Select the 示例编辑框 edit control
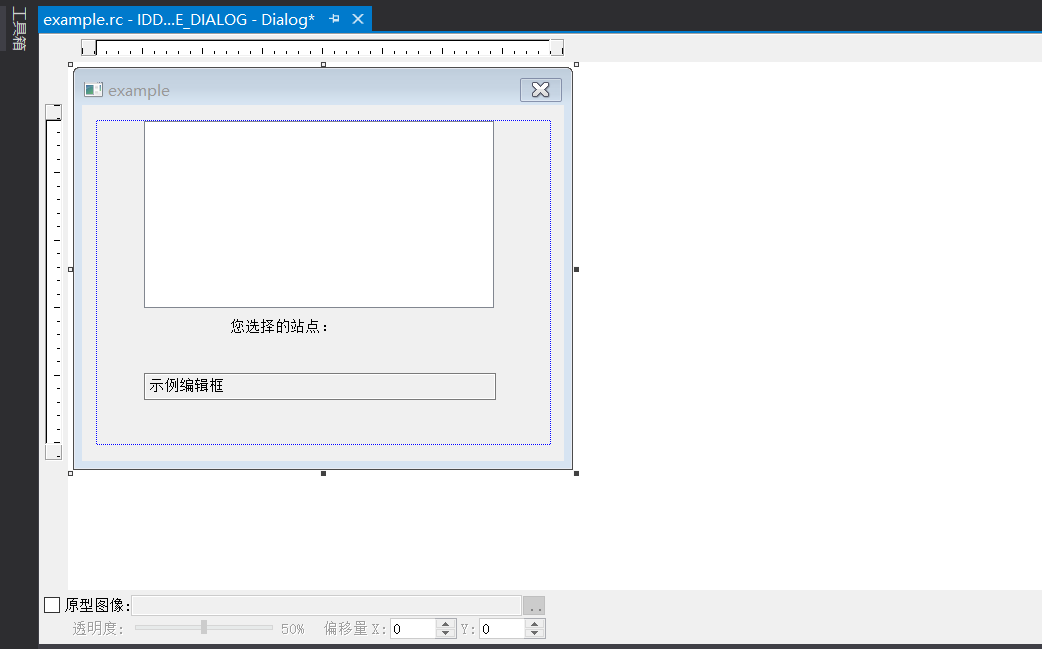The image size is (1042, 649). click(x=319, y=386)
